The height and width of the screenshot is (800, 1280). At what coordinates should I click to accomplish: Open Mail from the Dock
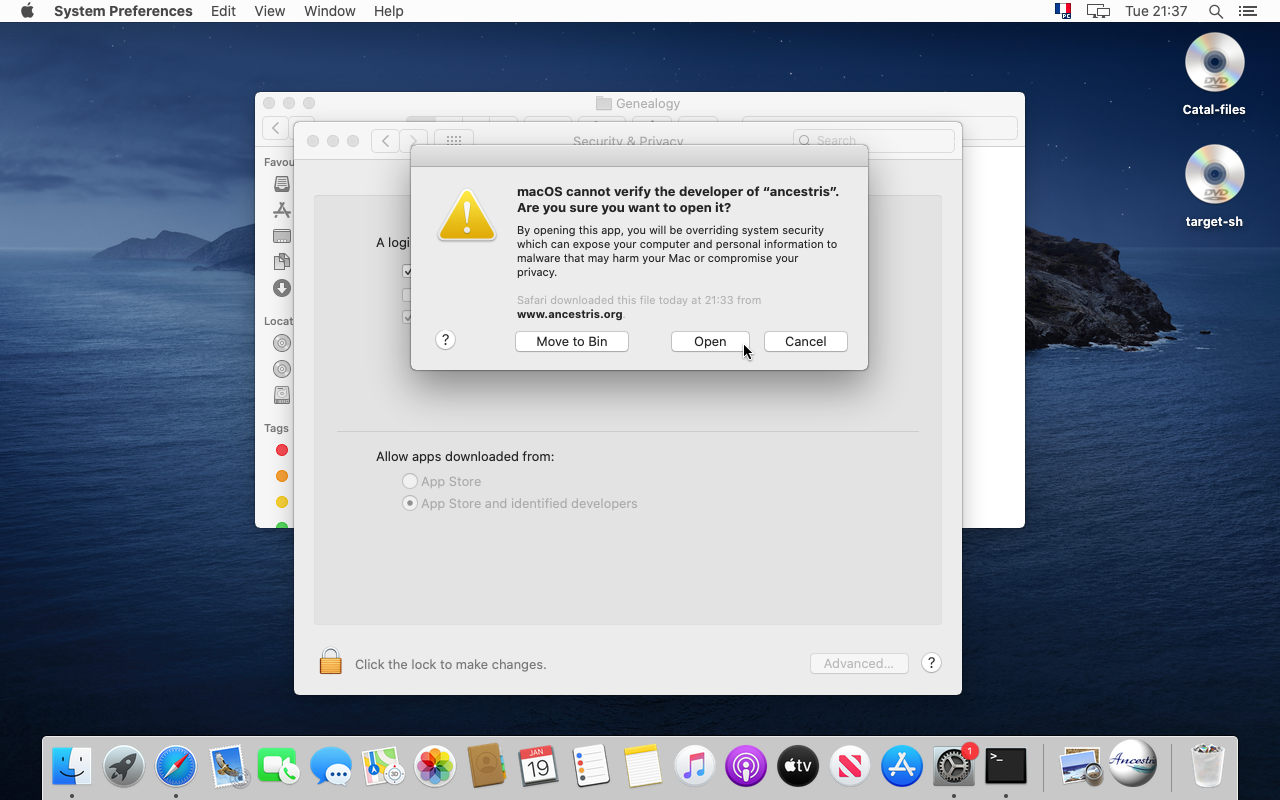[x=228, y=767]
